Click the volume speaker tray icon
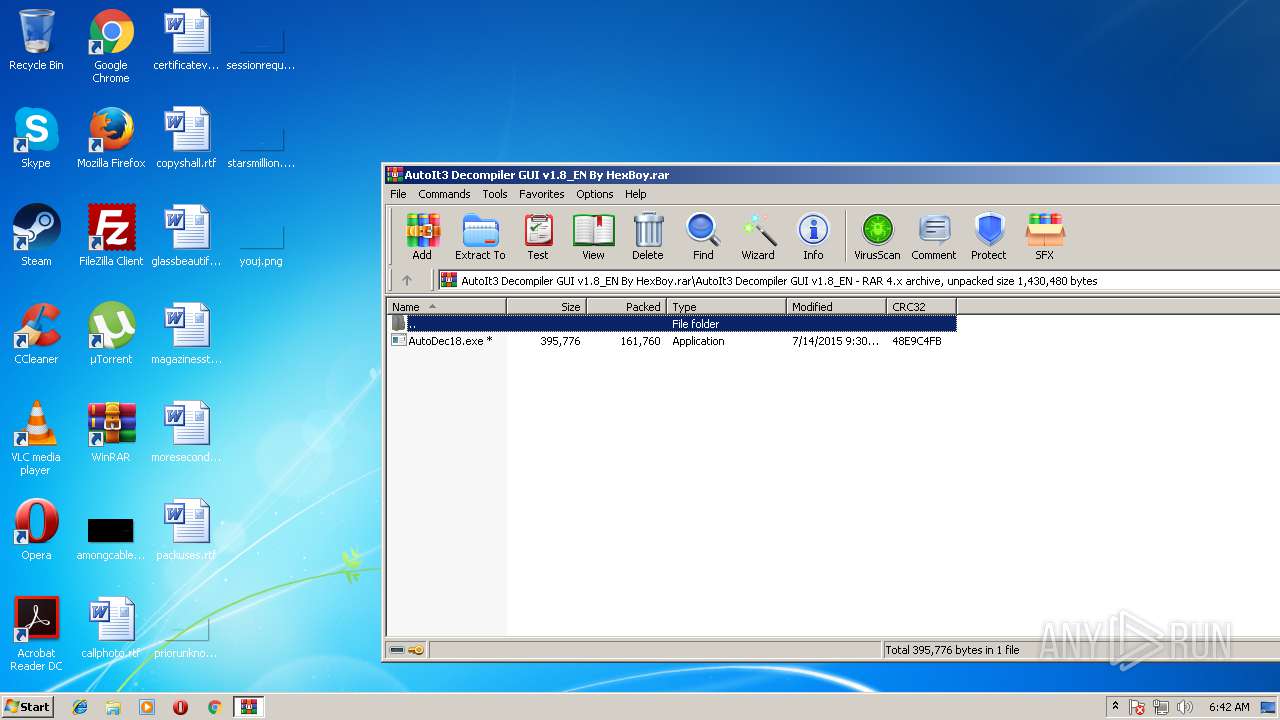This screenshot has width=1280, height=720. pos(1186,707)
